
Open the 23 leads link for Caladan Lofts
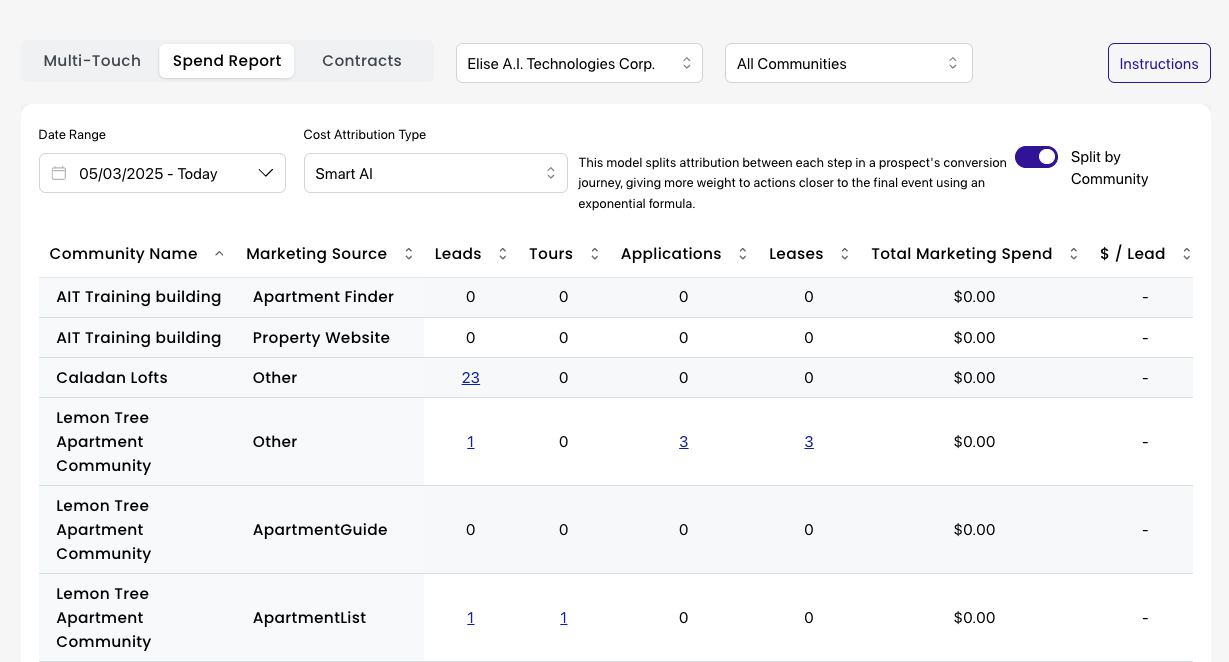(x=471, y=378)
